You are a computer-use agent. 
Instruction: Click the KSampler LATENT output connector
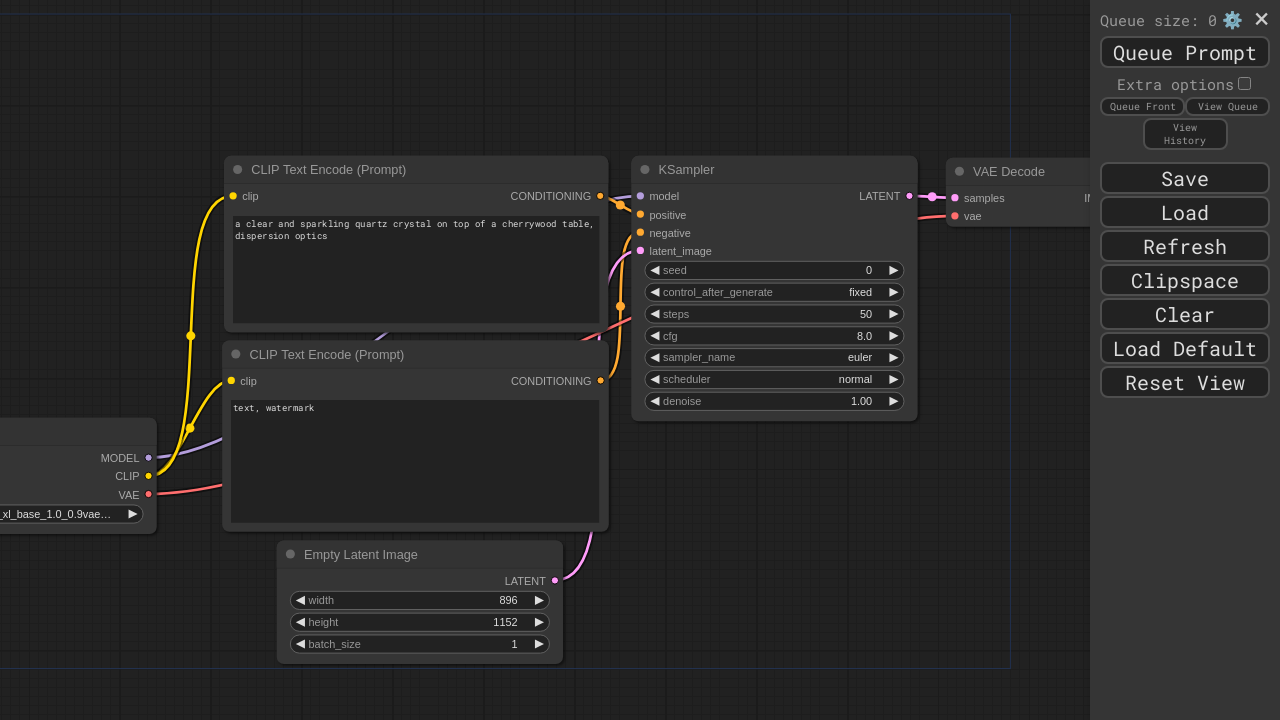pyautogui.click(x=909, y=196)
